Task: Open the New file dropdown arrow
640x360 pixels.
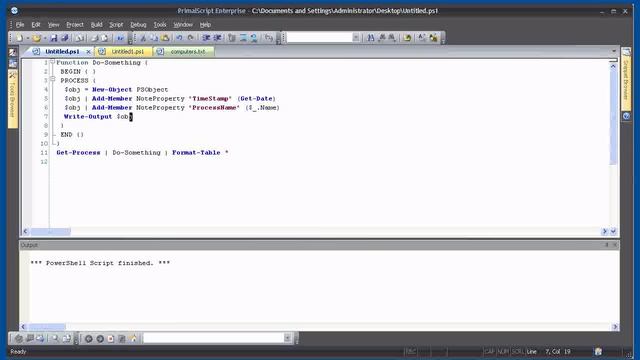Action: (27, 38)
